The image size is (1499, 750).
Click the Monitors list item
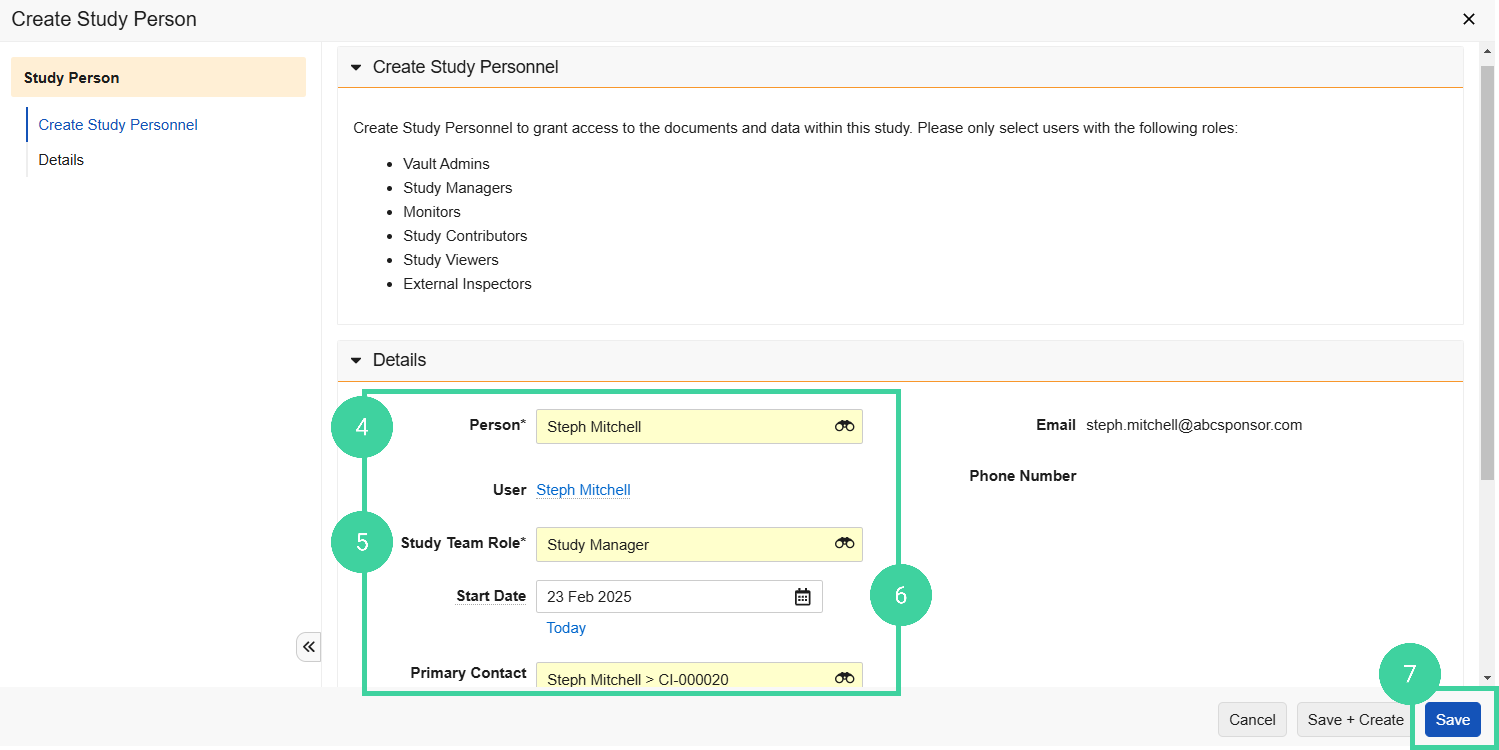tap(432, 212)
